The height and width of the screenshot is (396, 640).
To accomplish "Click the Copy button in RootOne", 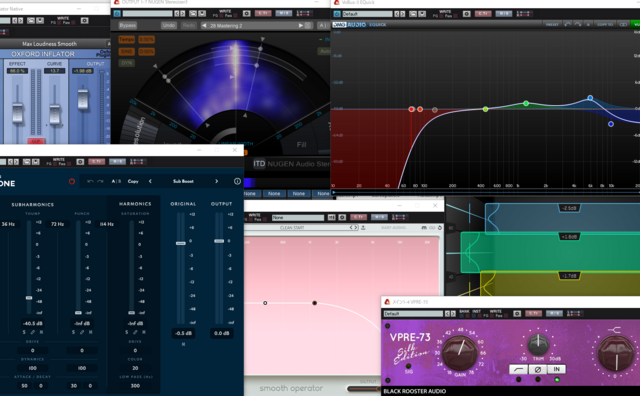I will tap(133, 181).
